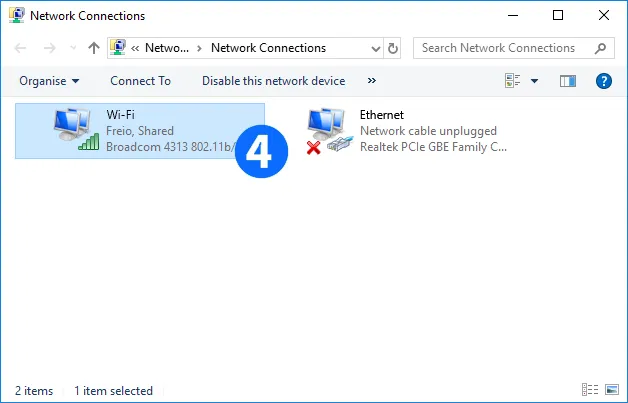
Task: Click the address bar Network Connections icon
Action: 118,48
